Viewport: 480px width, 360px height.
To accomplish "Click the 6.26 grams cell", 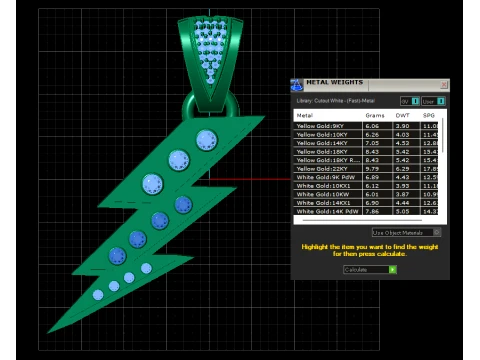I will [x=377, y=135].
